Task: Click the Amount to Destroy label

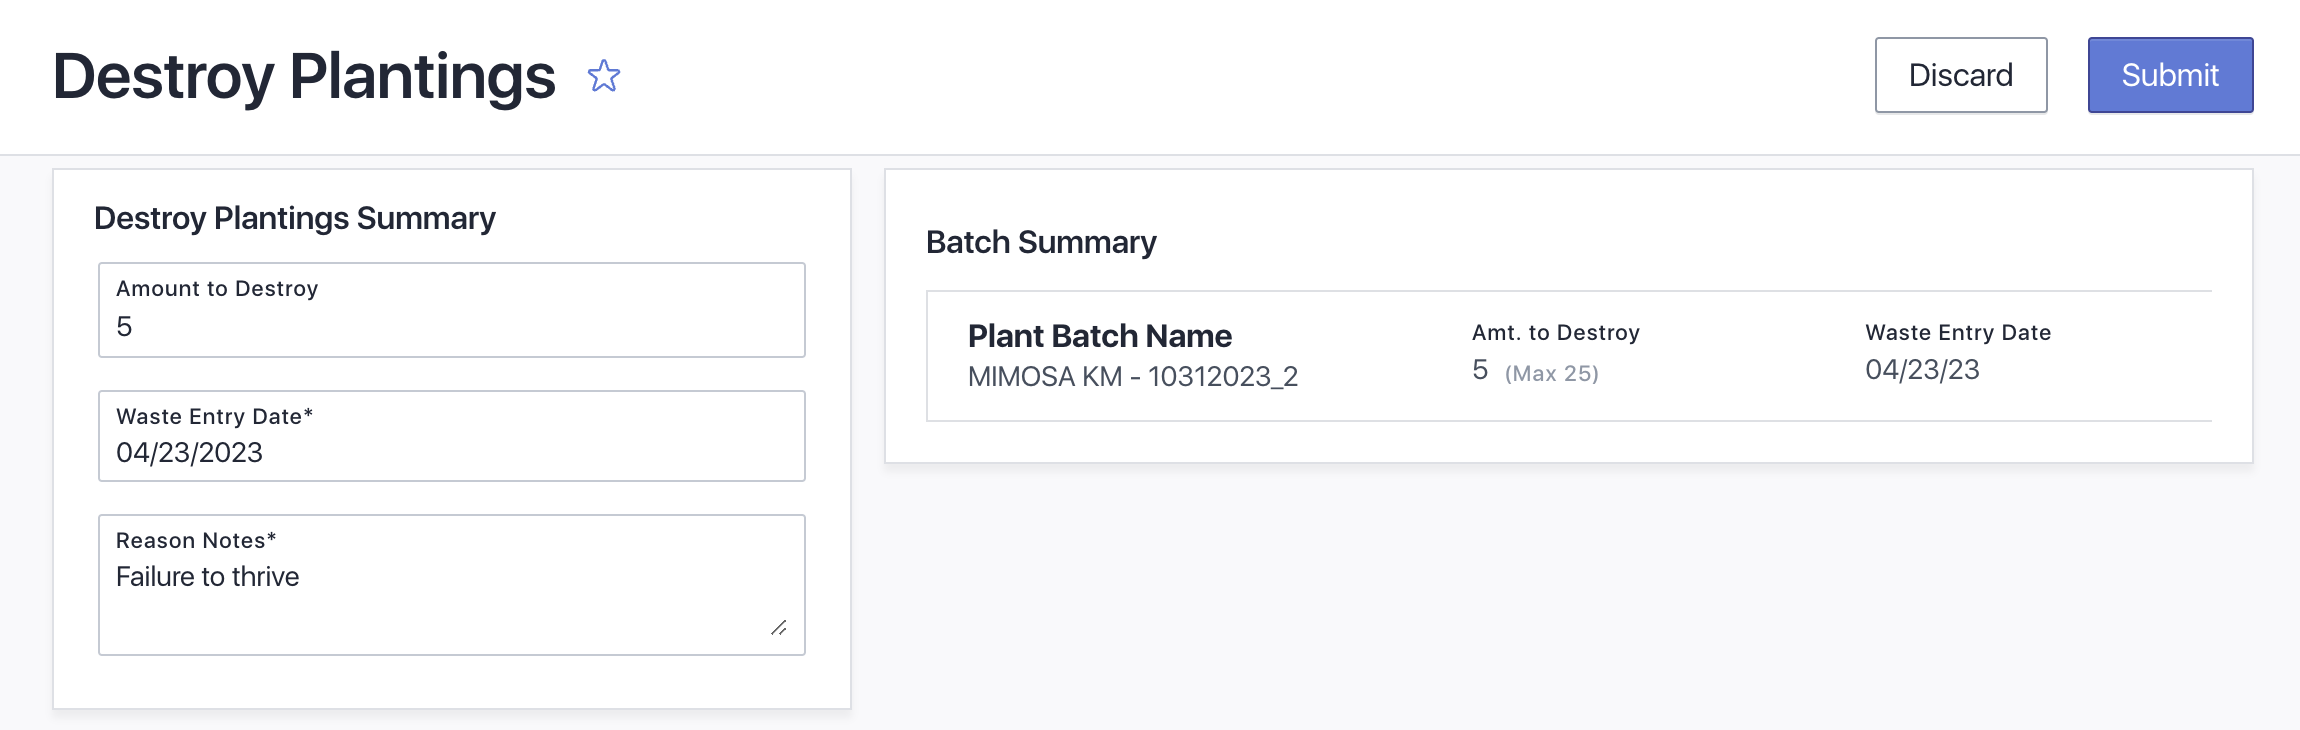Action: (217, 289)
